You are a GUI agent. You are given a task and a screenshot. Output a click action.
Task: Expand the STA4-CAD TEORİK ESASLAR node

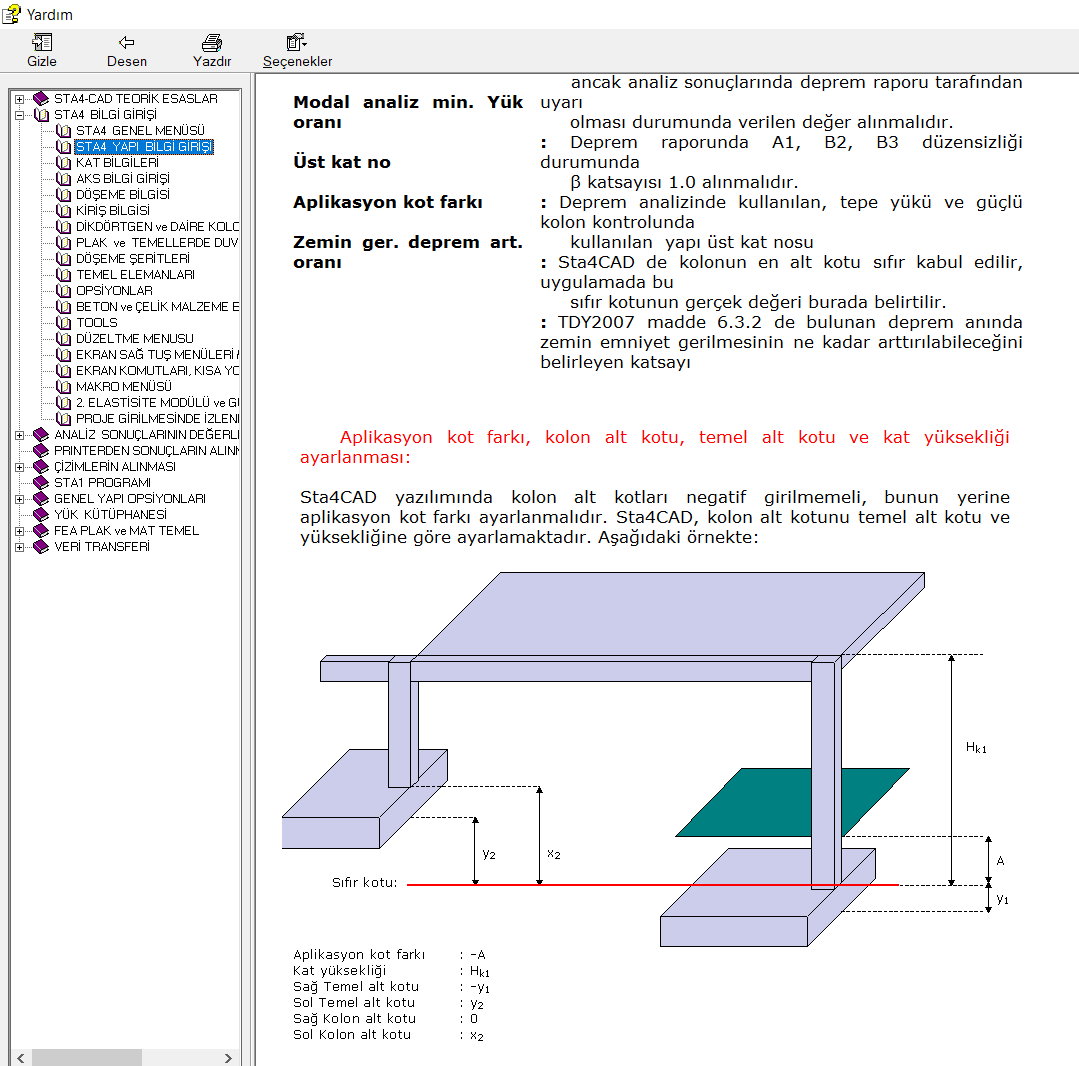[x=19, y=99]
